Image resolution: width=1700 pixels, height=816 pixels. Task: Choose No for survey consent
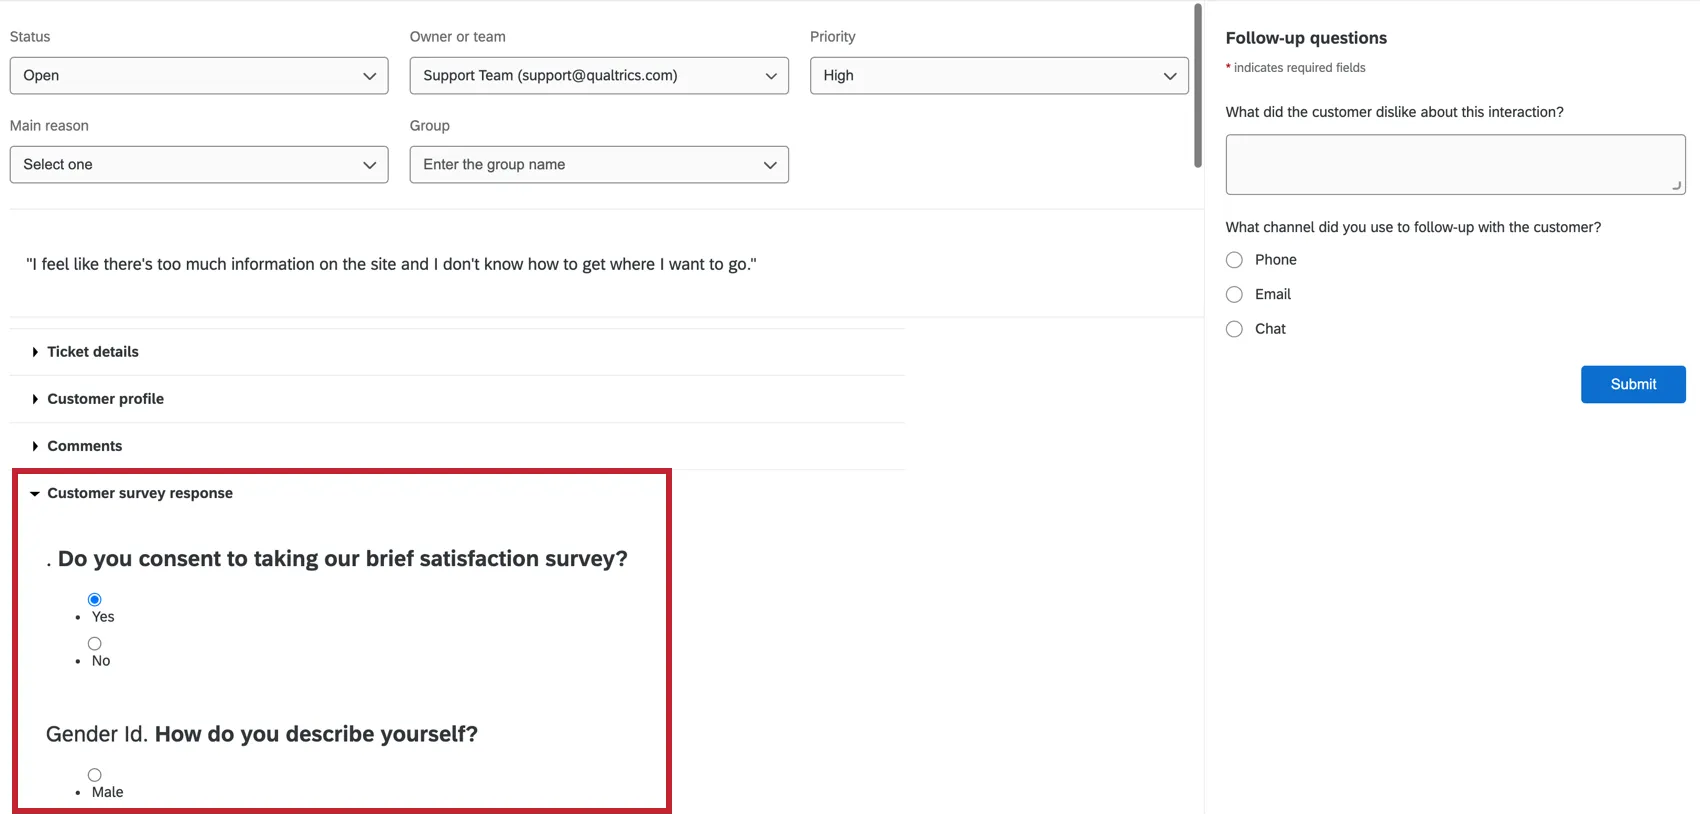pyautogui.click(x=95, y=644)
